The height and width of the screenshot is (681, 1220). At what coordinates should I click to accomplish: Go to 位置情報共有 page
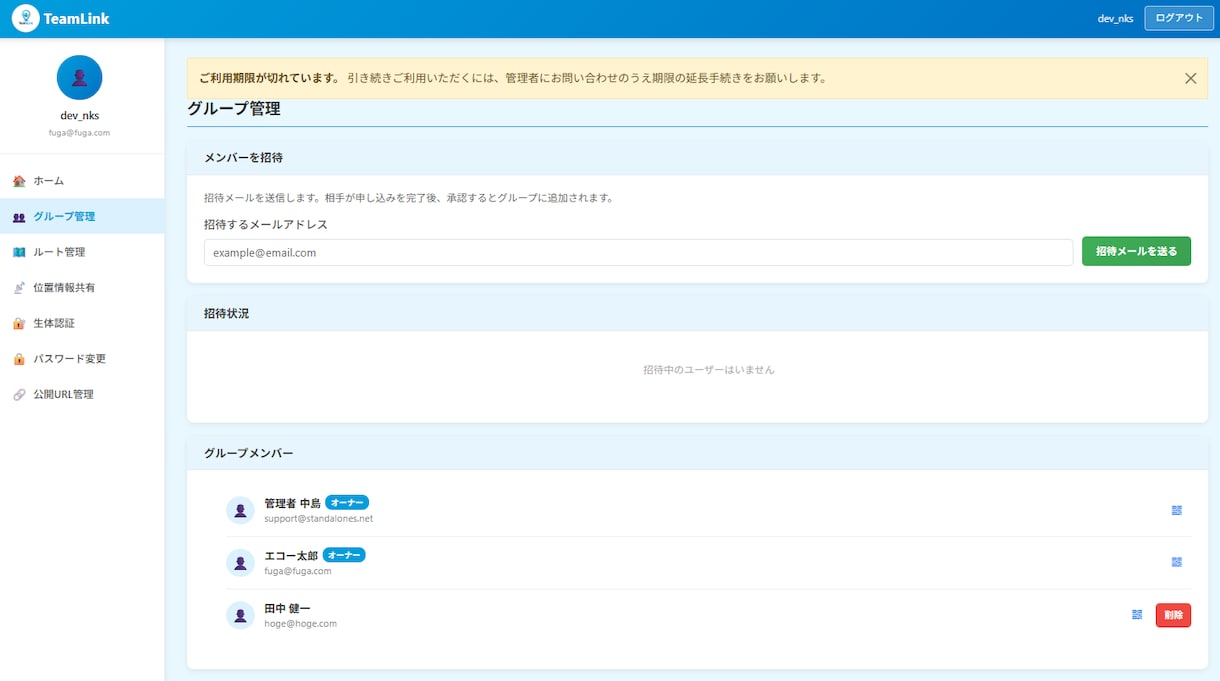pos(82,288)
